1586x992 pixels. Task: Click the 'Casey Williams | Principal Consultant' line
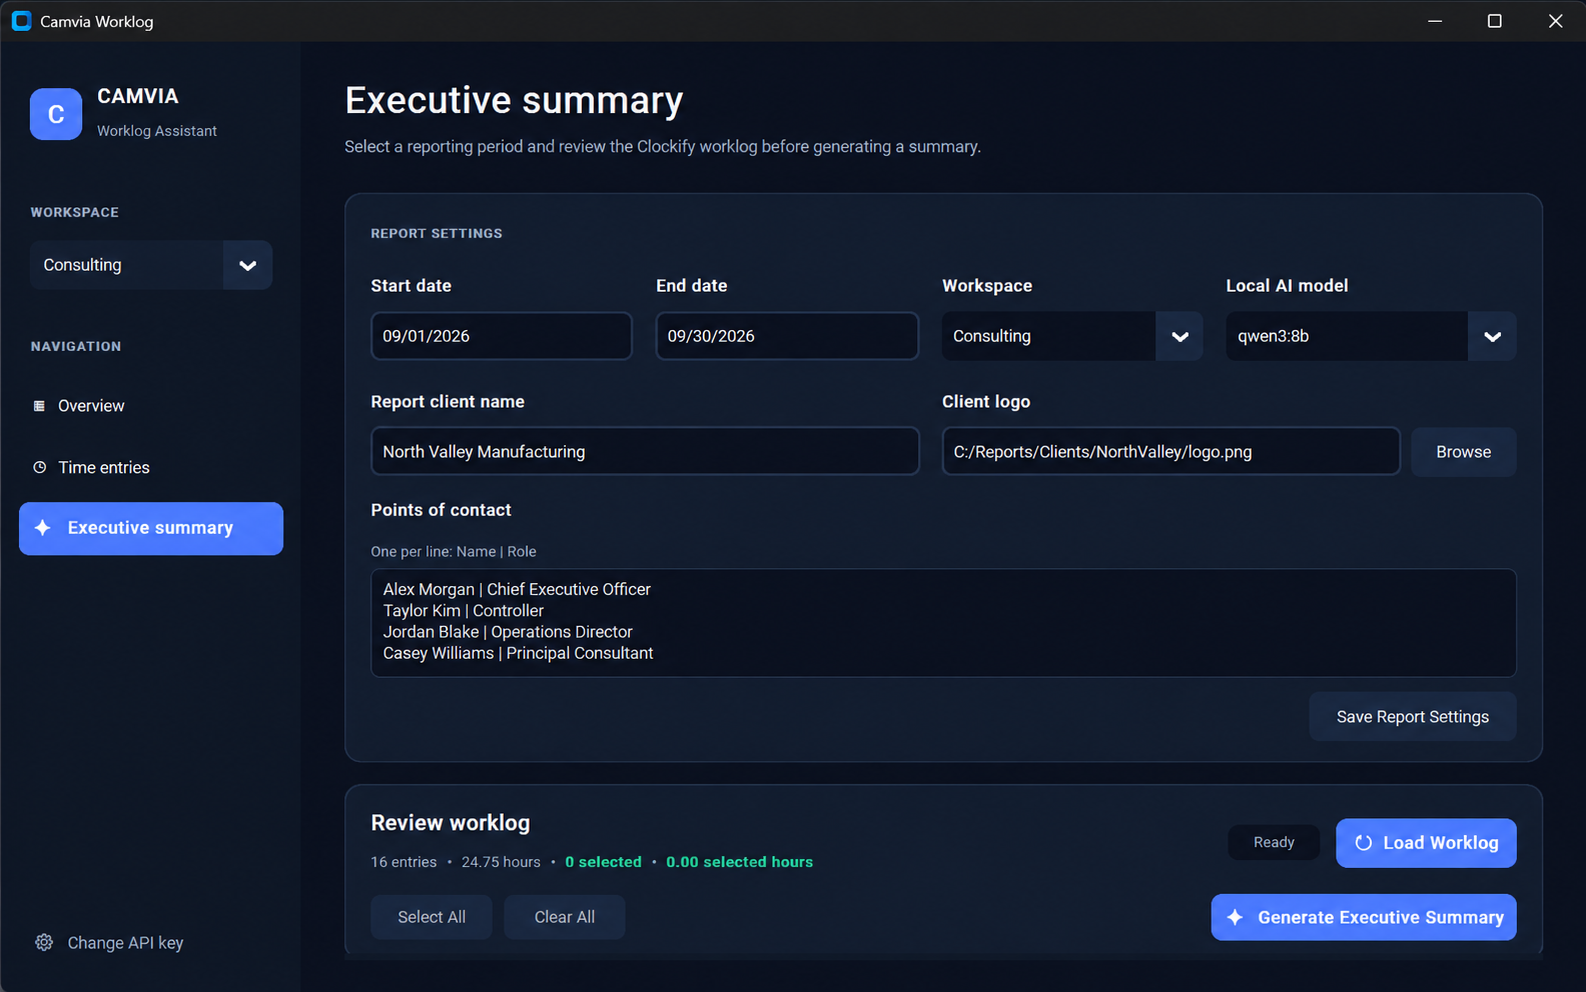(518, 653)
